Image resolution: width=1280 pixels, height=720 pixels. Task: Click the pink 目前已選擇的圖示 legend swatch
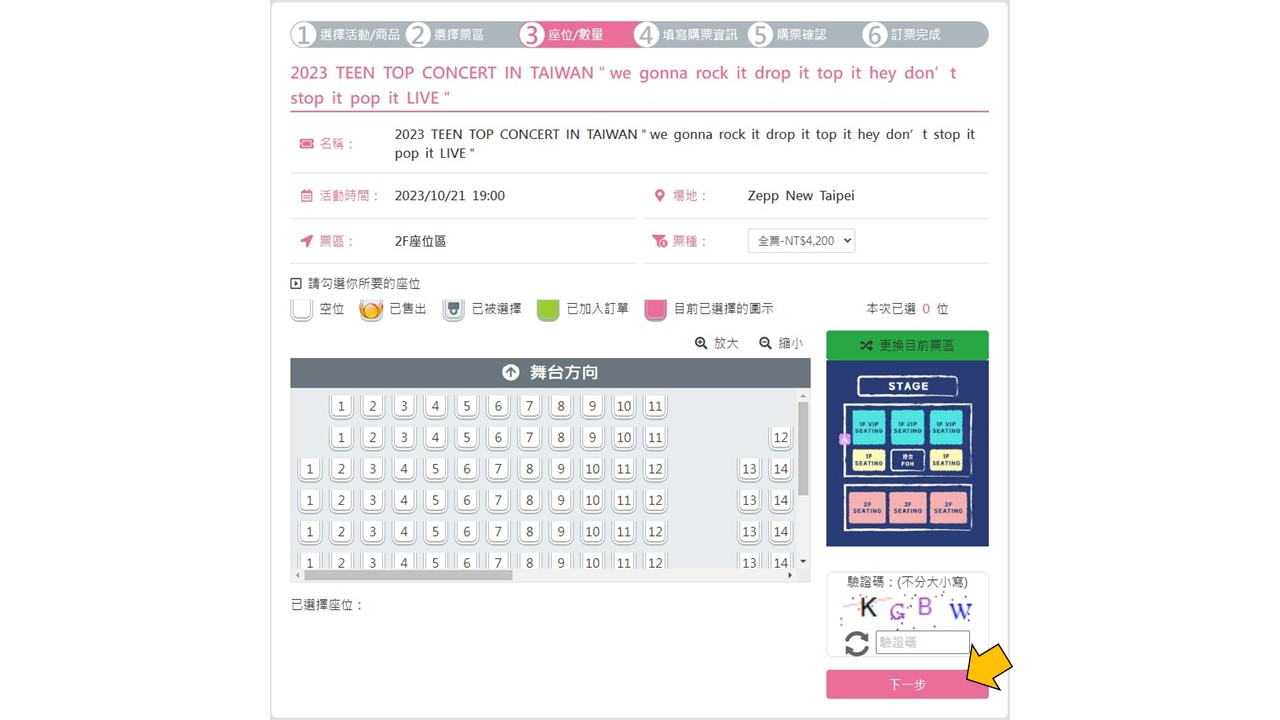coord(656,309)
